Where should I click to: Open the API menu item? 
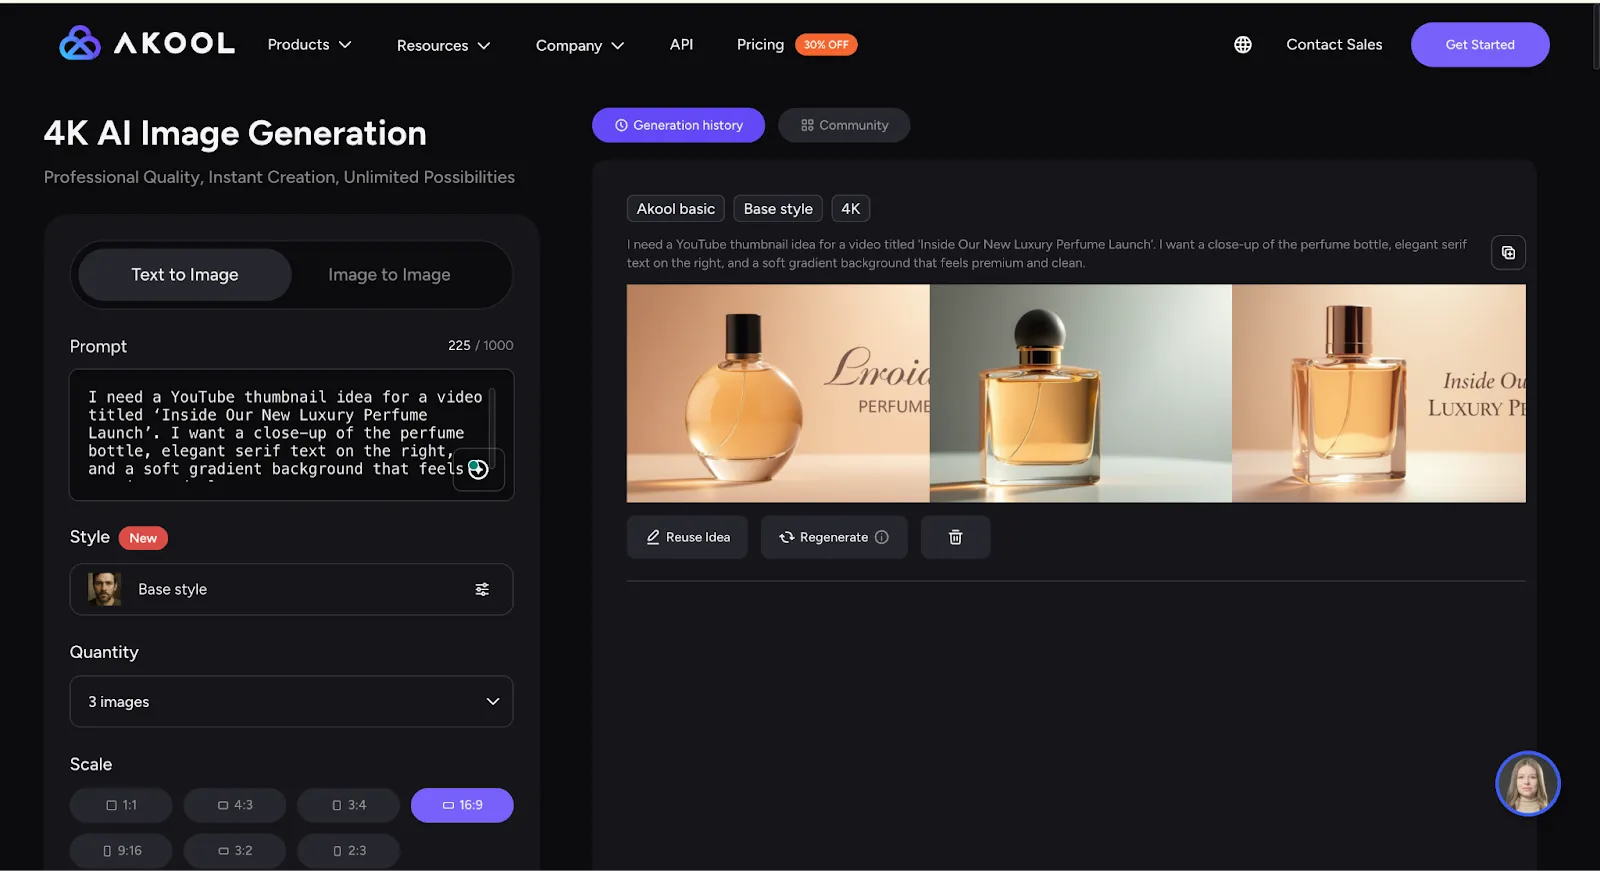click(x=681, y=44)
